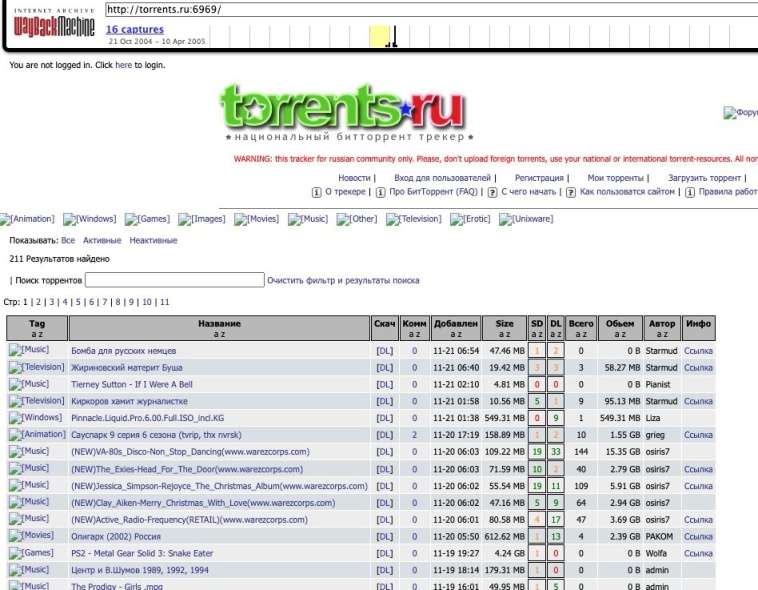Image resolution: width=758 pixels, height=590 pixels.
Task: Go to results page 5
Action: click(78, 302)
